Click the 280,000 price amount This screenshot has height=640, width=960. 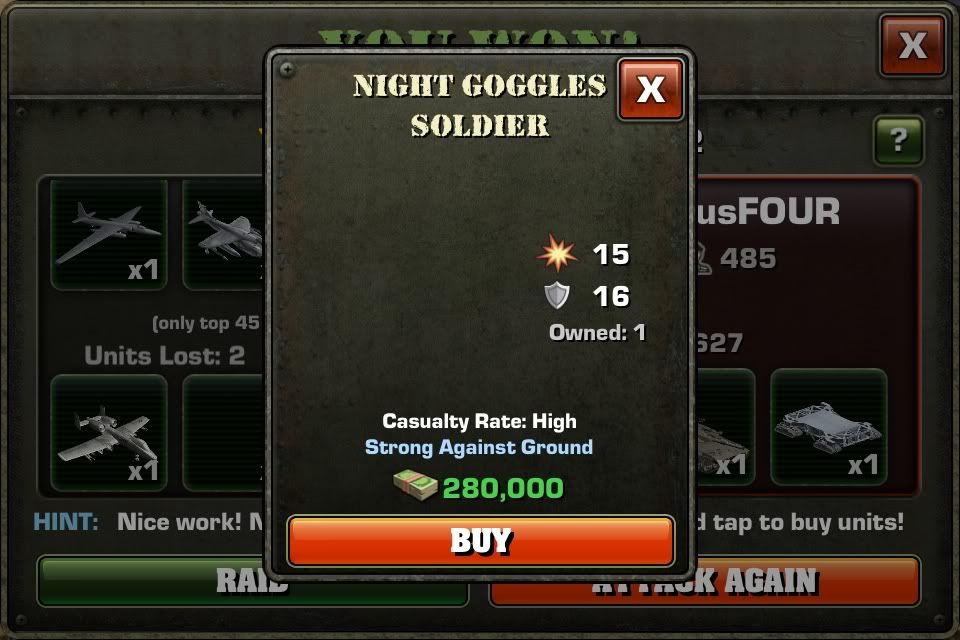pyautogui.click(x=503, y=488)
